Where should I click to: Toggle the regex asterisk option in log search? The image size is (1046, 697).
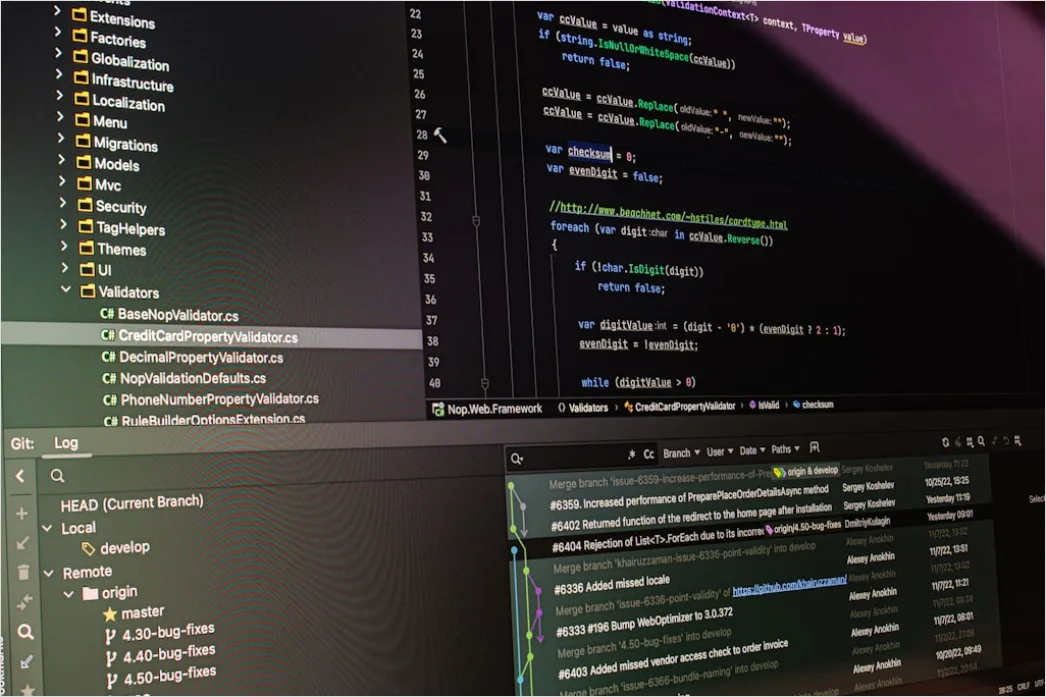(x=631, y=454)
